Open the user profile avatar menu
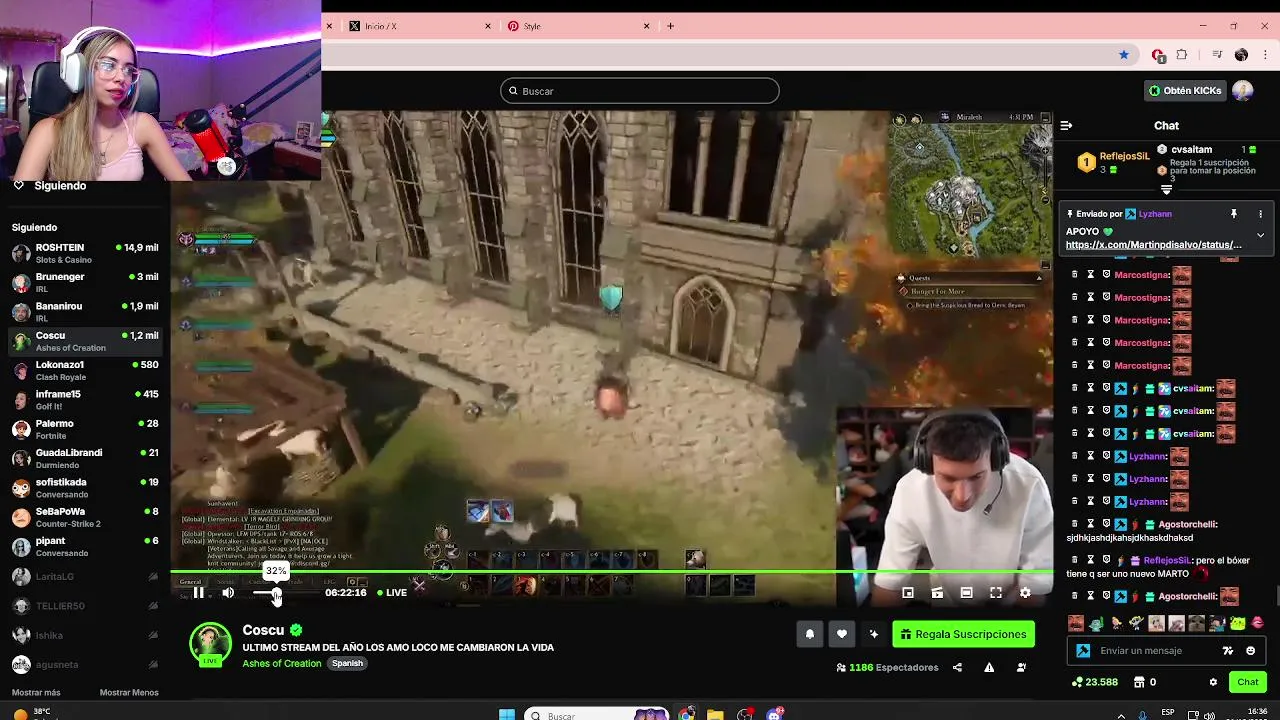This screenshot has height=720, width=1280. pyautogui.click(x=1243, y=91)
